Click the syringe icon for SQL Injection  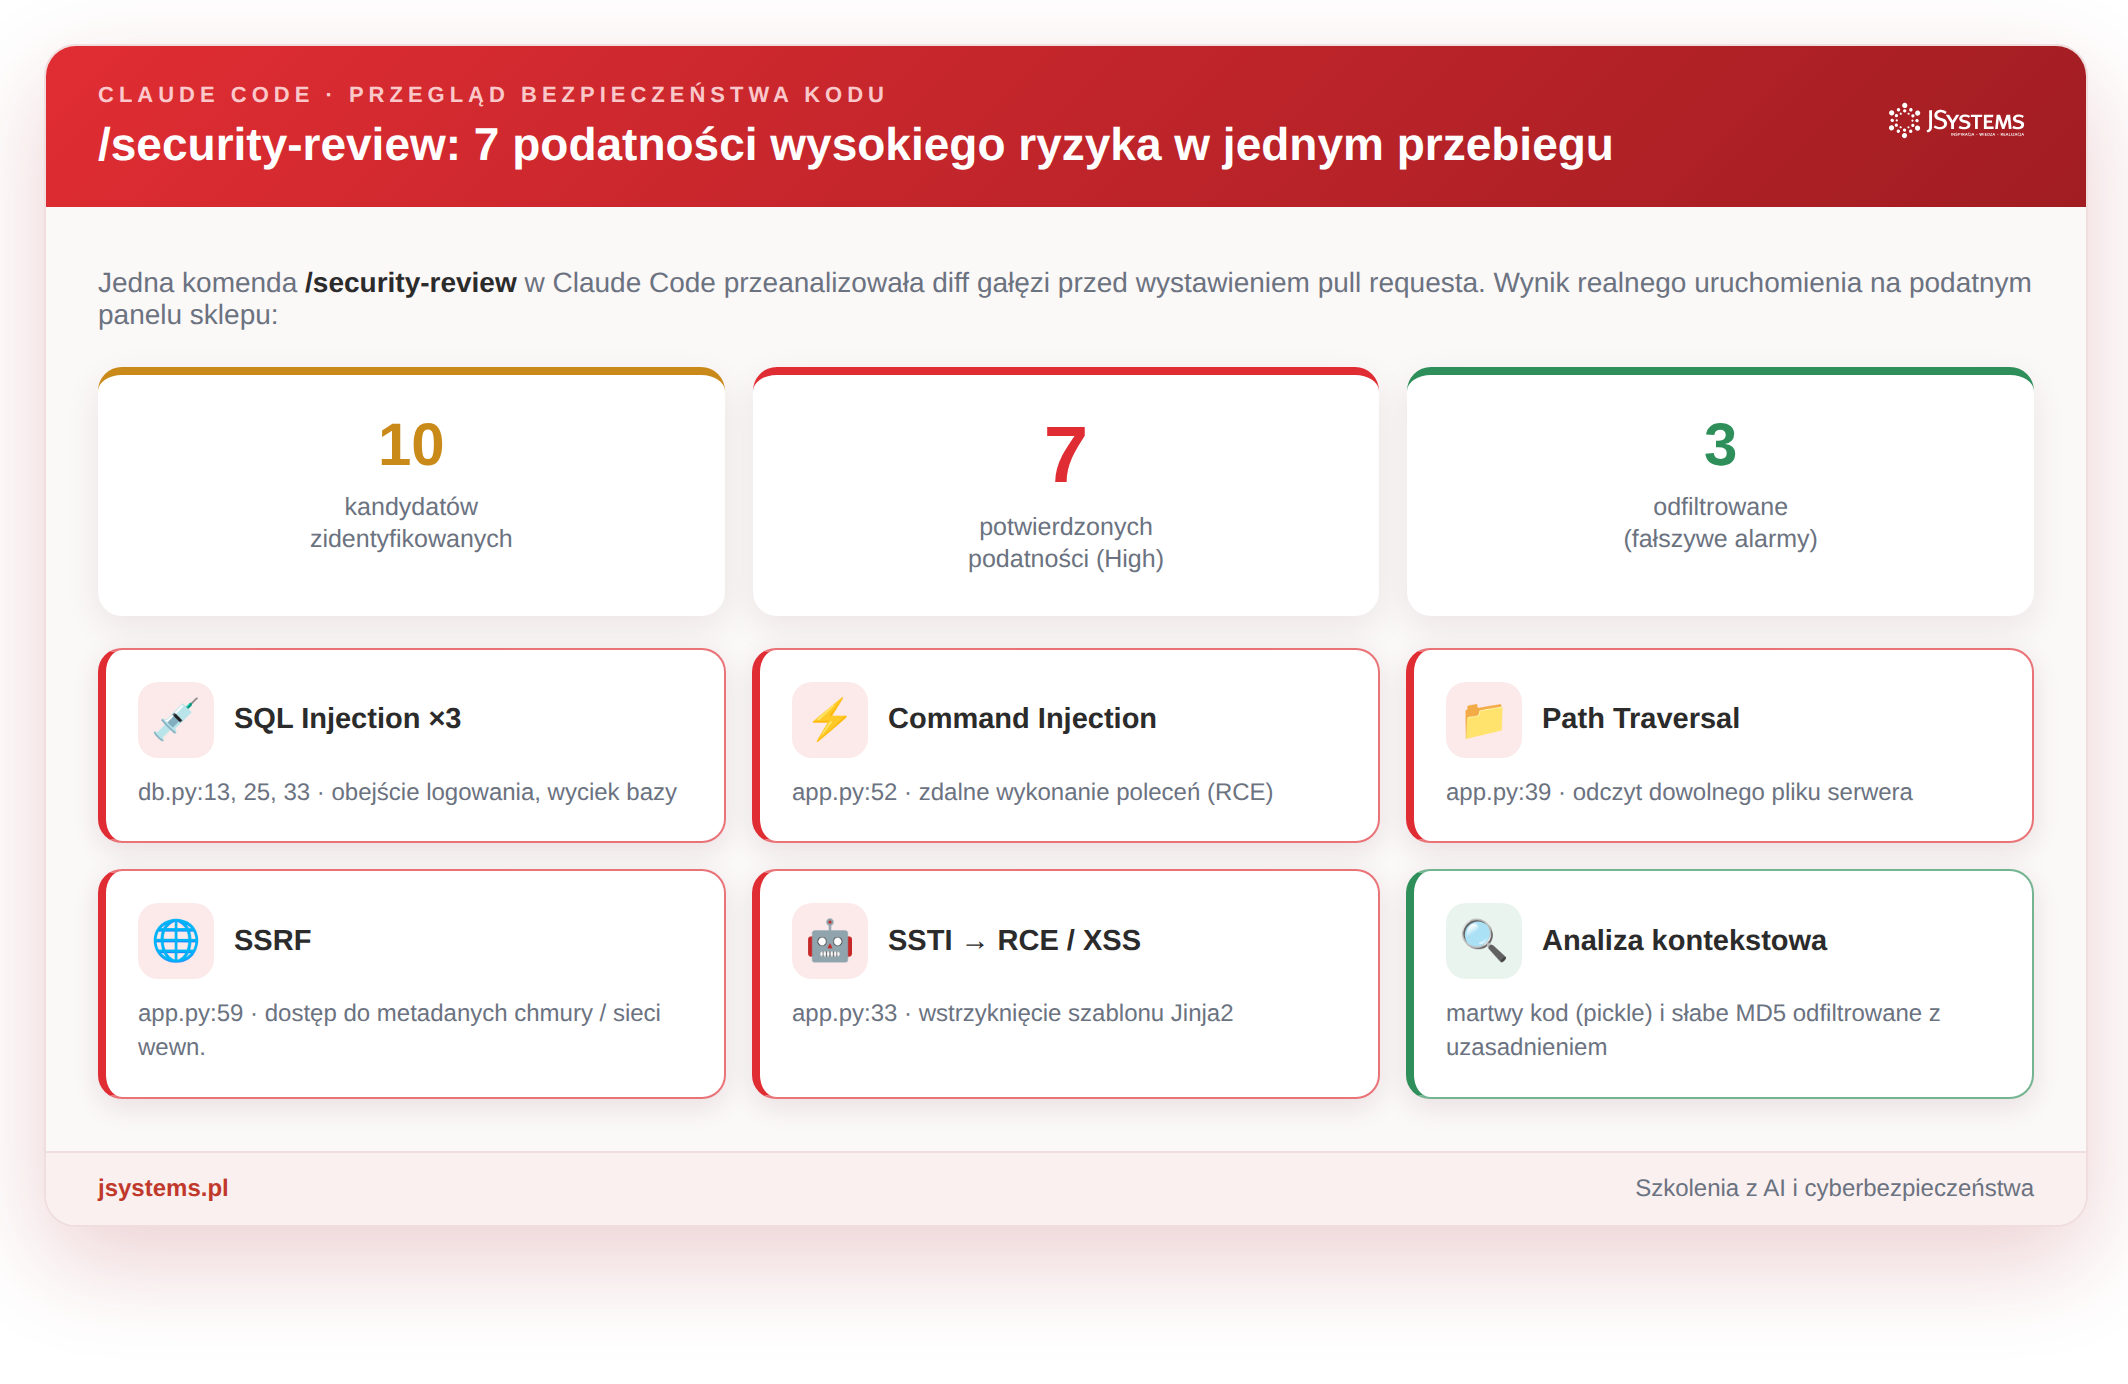[x=176, y=719]
